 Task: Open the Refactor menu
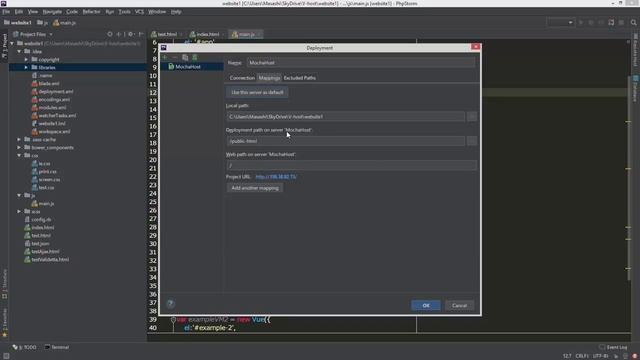tap(91, 12)
